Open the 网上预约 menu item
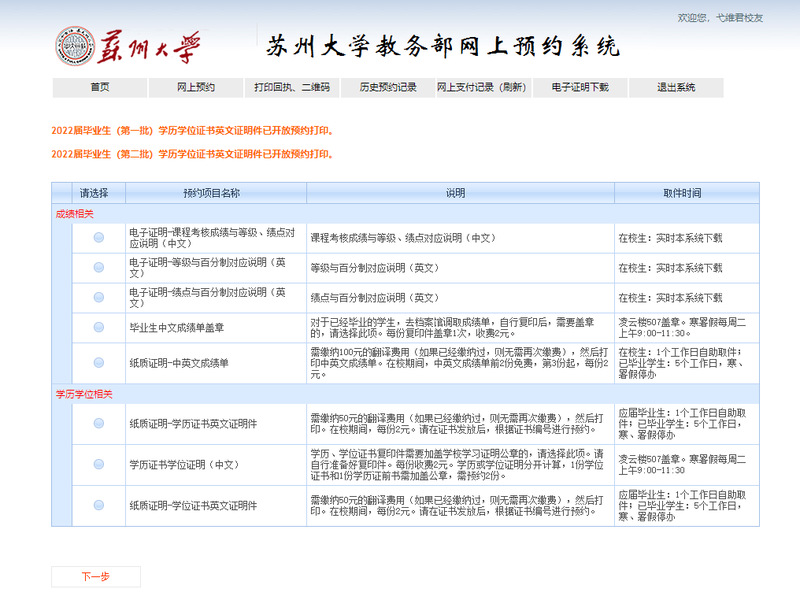This screenshot has width=800, height=600. click(196, 87)
